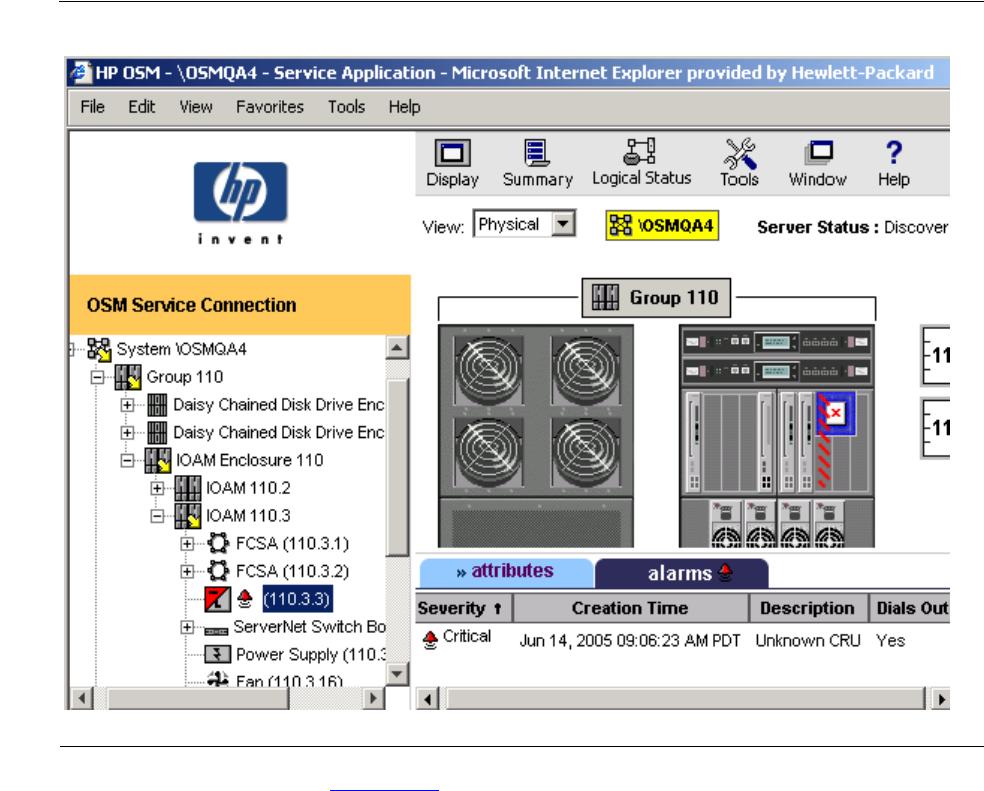
Task: Click the Unknown CRU description cell
Action: pyautogui.click(x=808, y=641)
